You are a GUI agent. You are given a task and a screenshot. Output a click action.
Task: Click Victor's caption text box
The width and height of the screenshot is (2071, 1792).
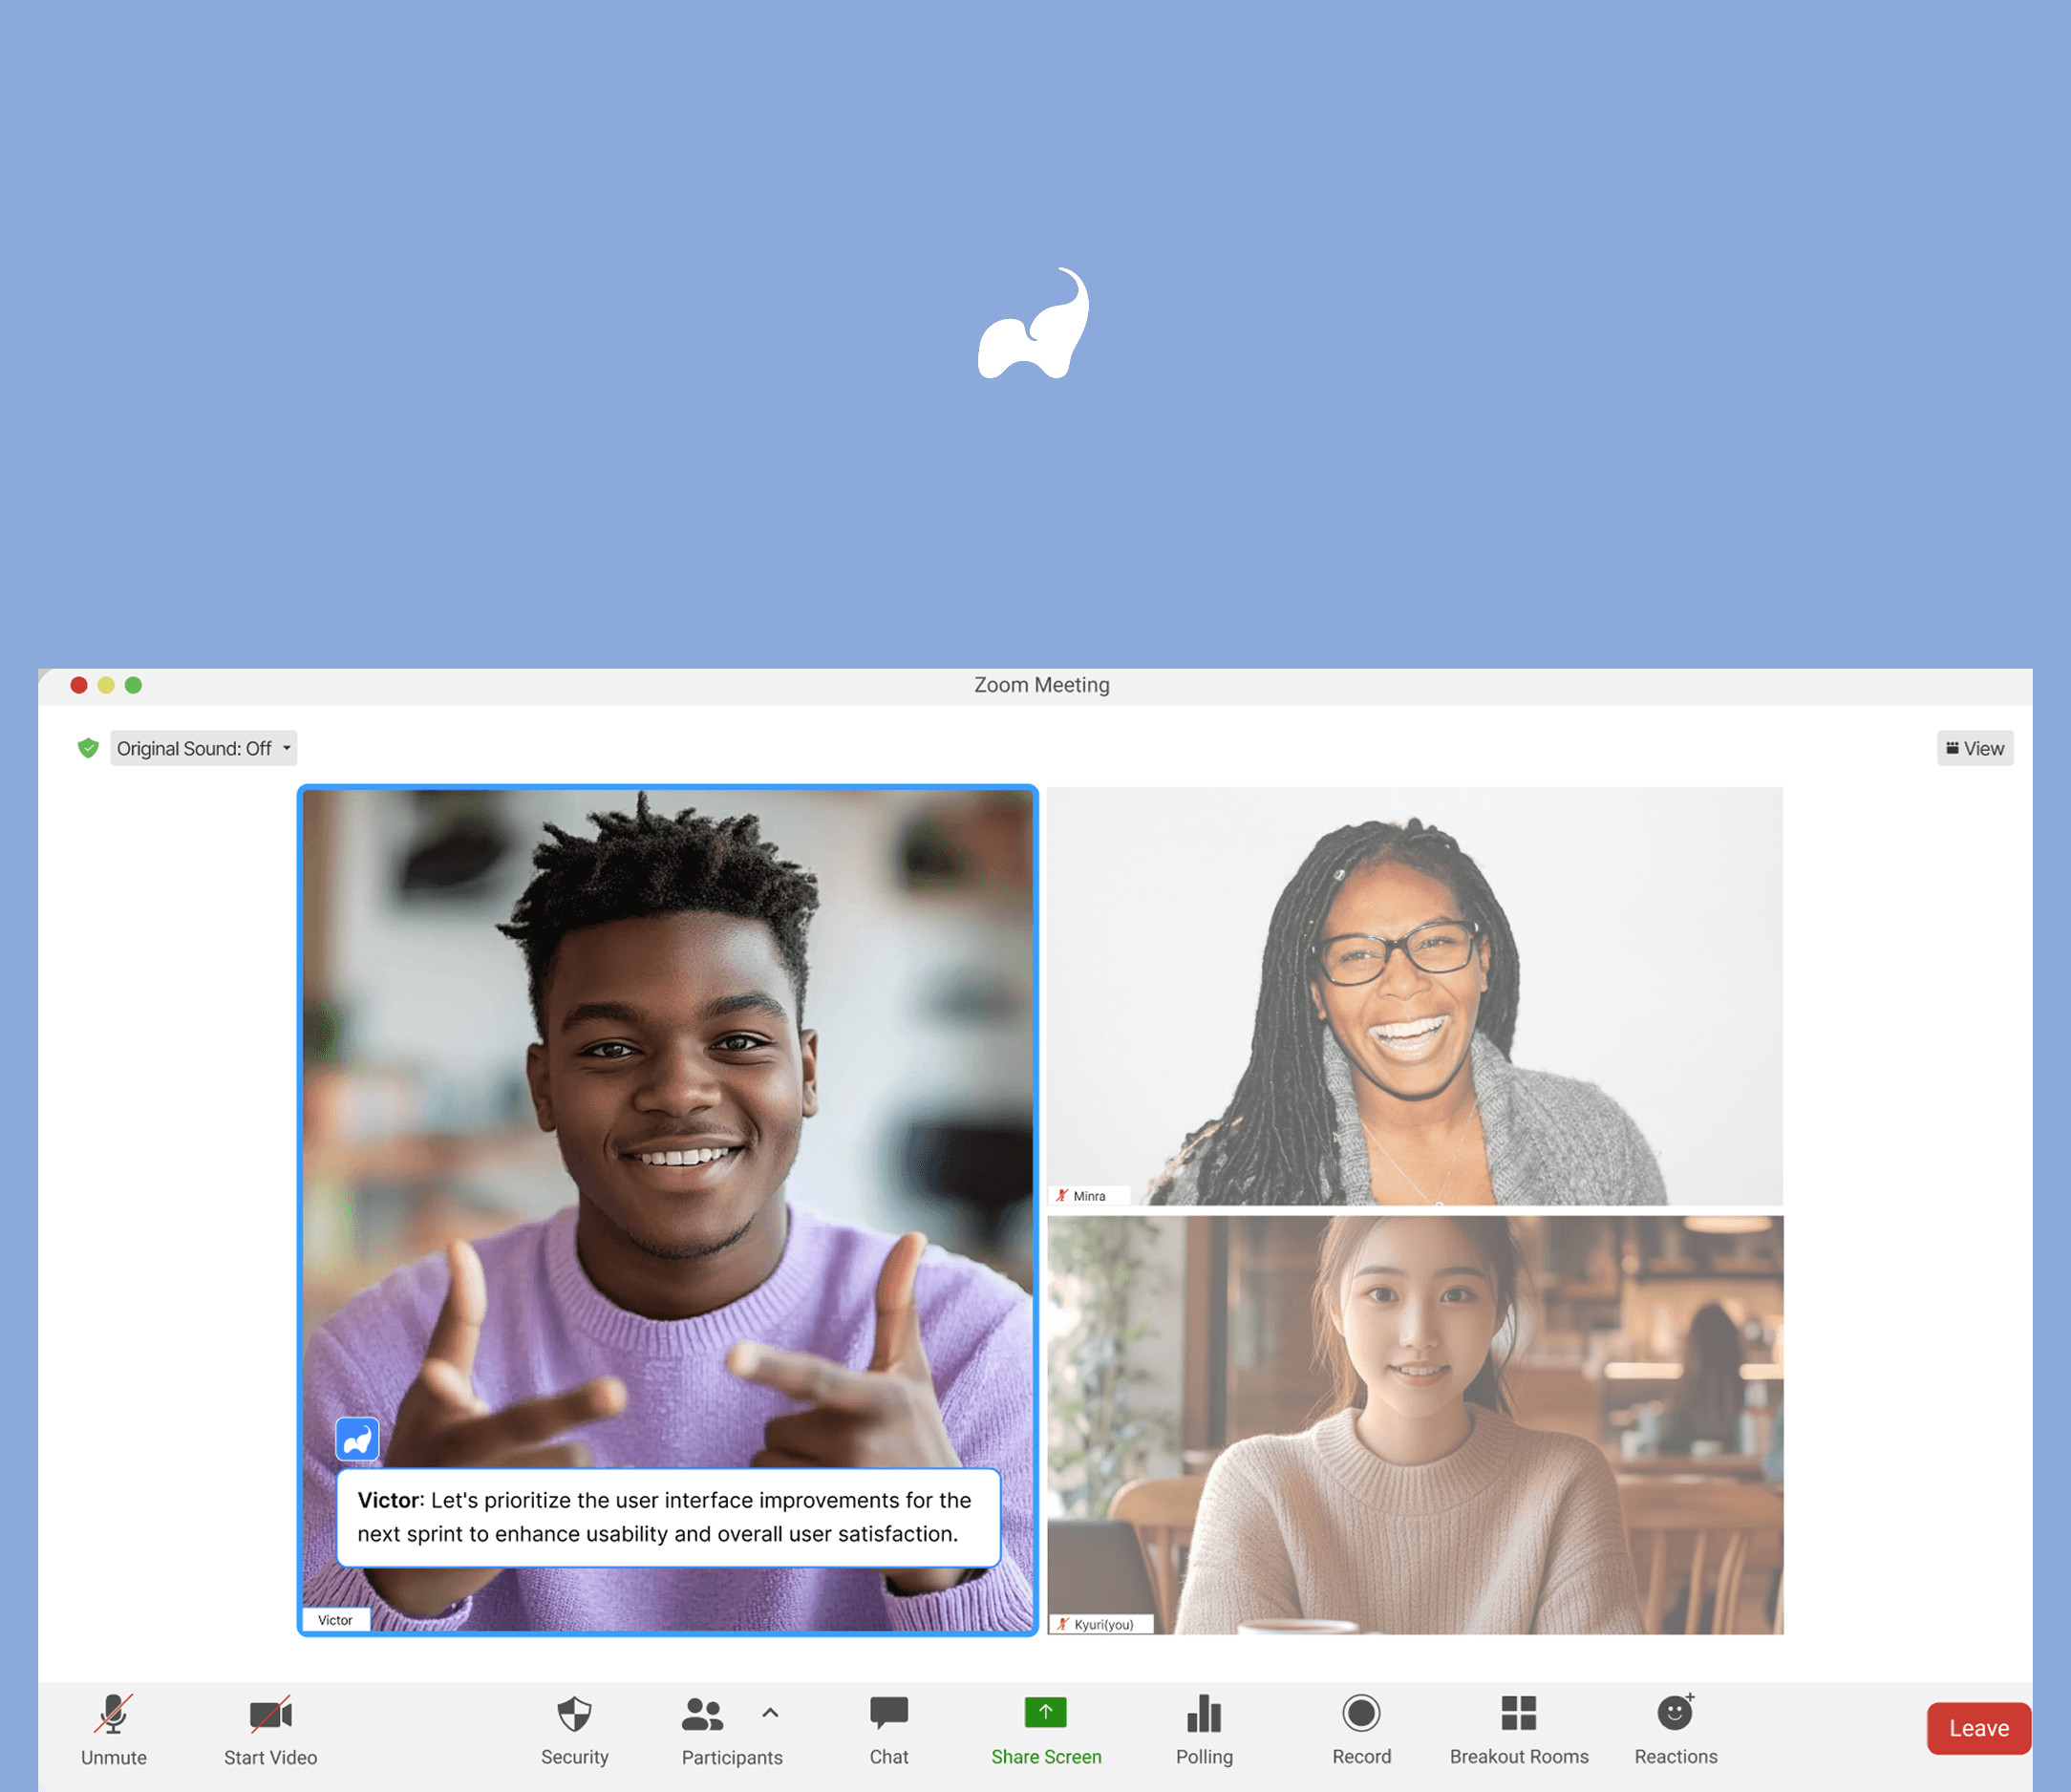[x=668, y=1517]
